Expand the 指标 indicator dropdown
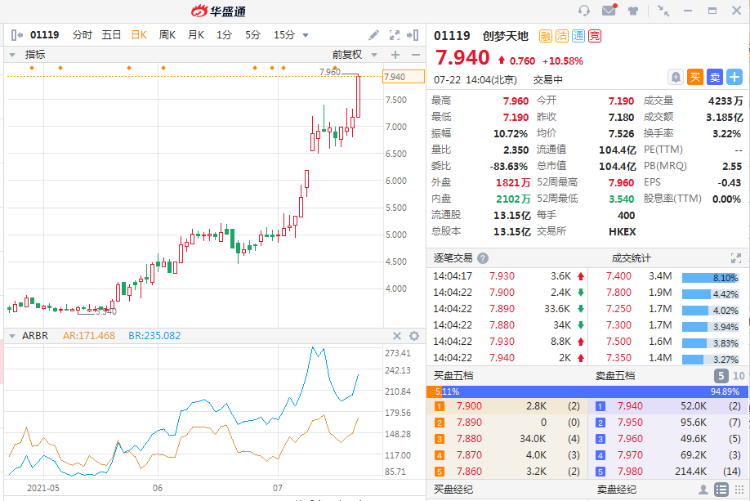This screenshot has height=501, width=750. tap(12, 55)
